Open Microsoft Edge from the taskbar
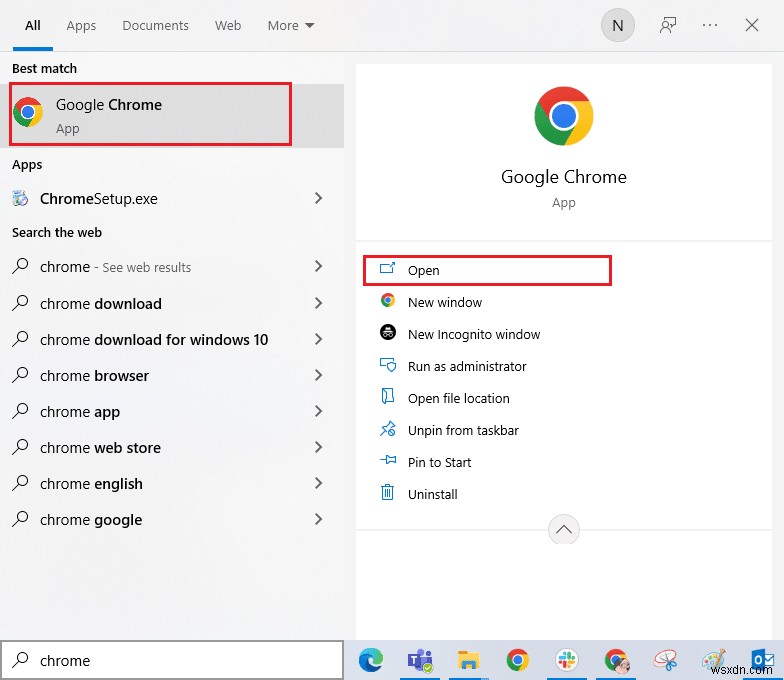 coord(371,660)
